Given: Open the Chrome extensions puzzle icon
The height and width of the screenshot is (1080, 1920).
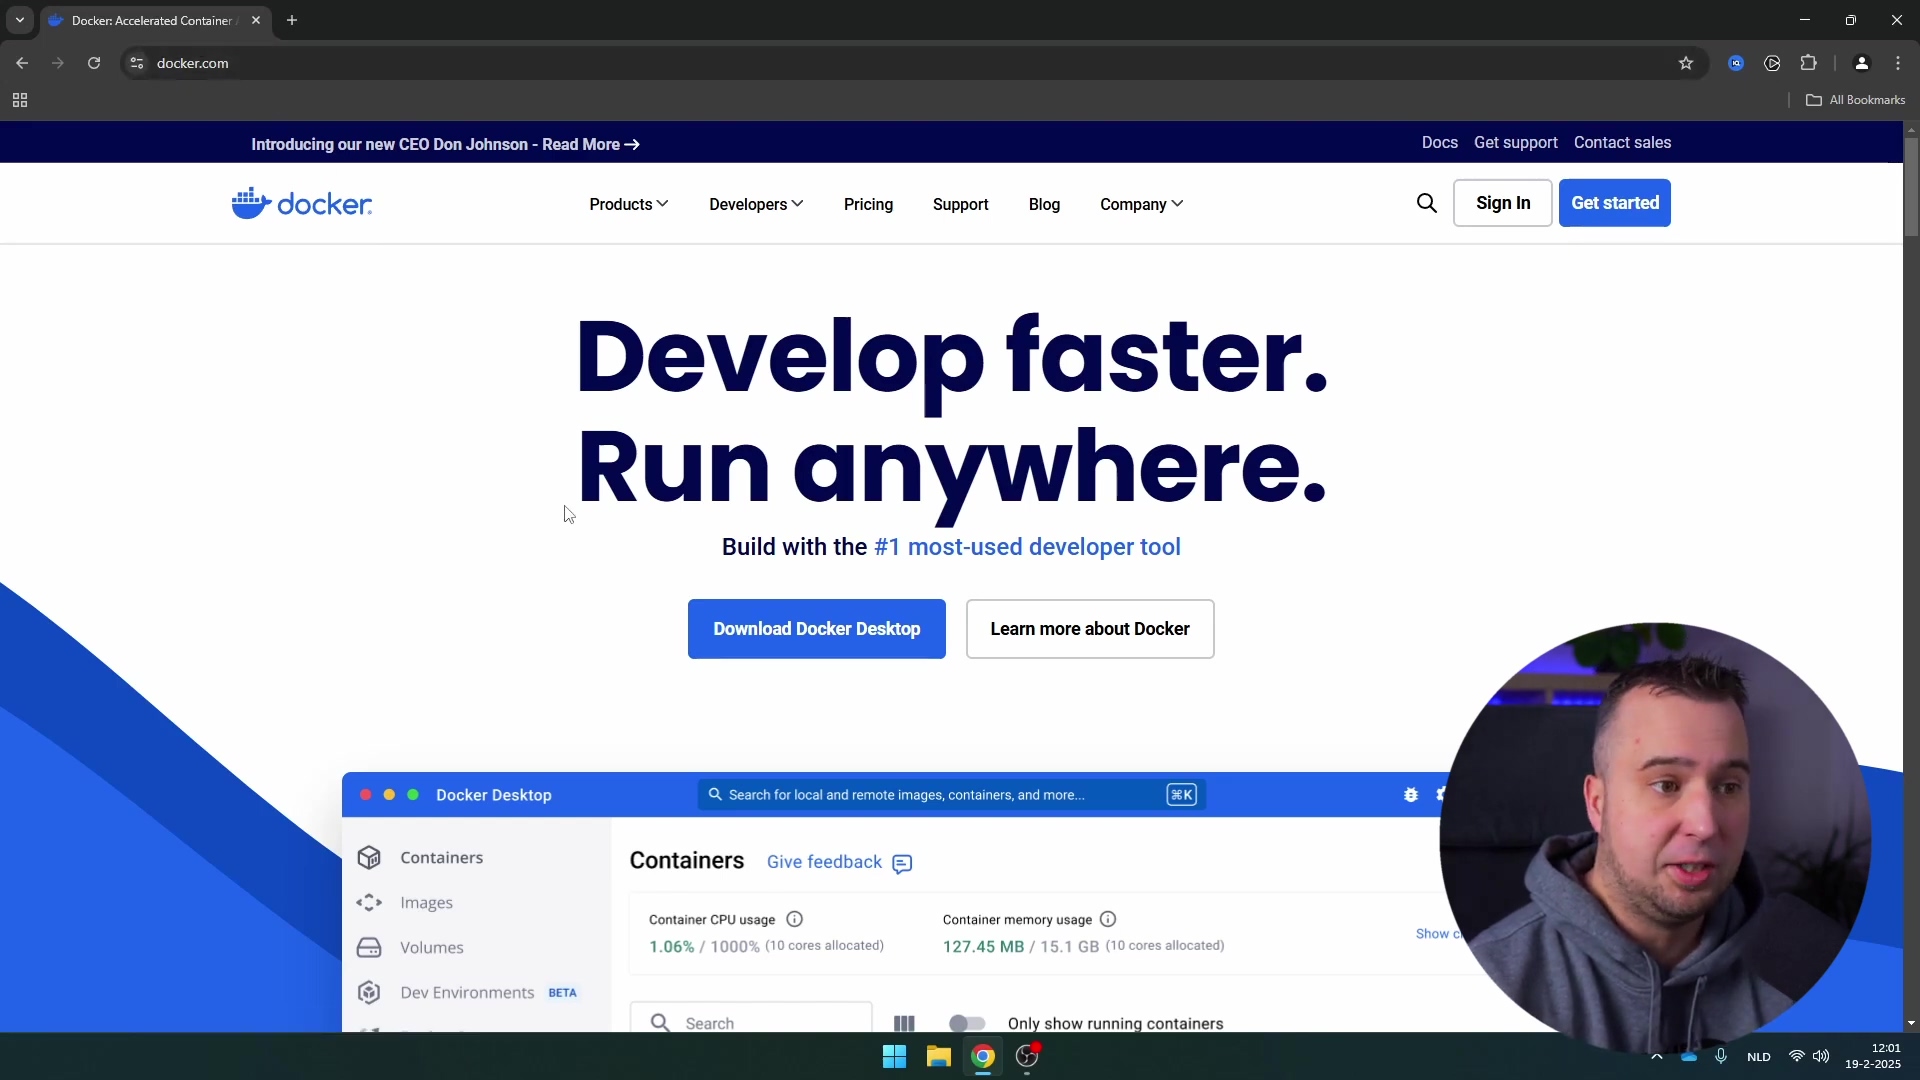Looking at the screenshot, I should (1808, 63).
